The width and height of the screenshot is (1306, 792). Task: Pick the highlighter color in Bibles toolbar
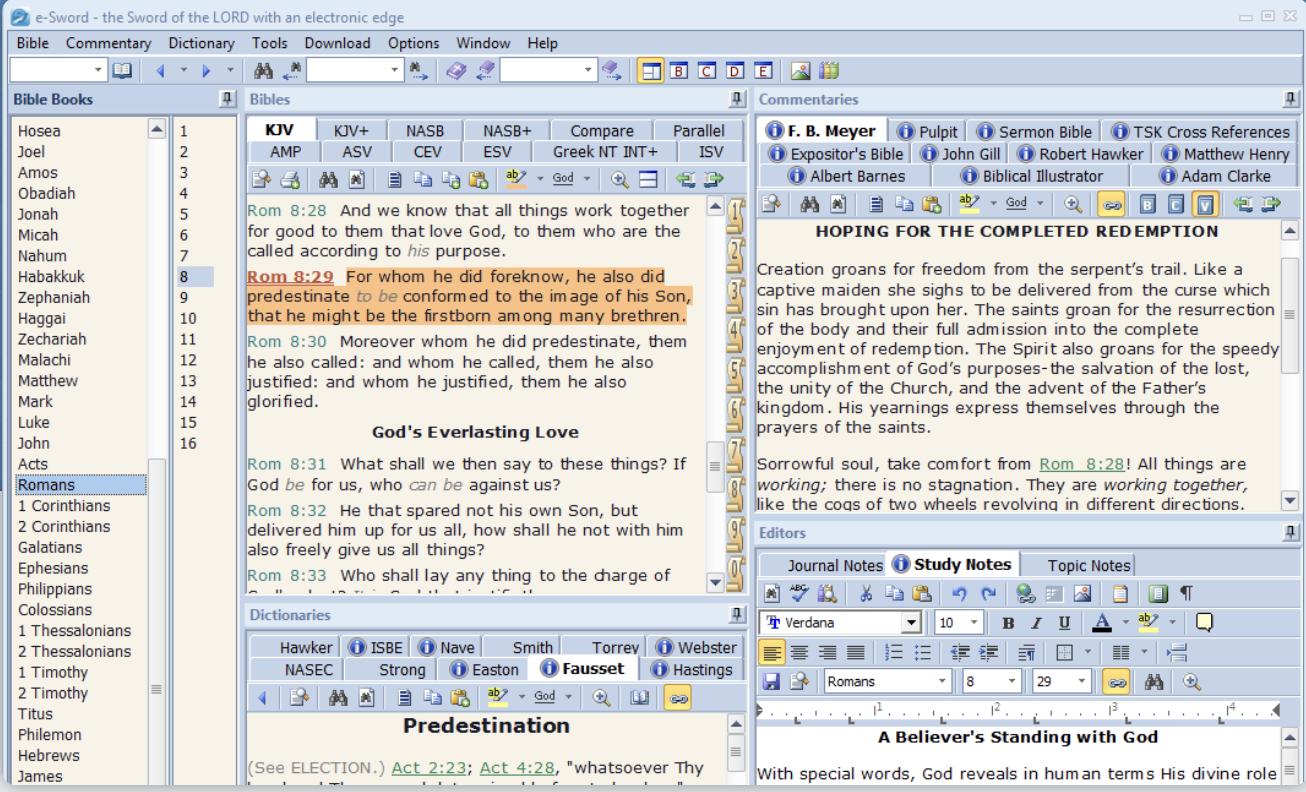click(516, 179)
